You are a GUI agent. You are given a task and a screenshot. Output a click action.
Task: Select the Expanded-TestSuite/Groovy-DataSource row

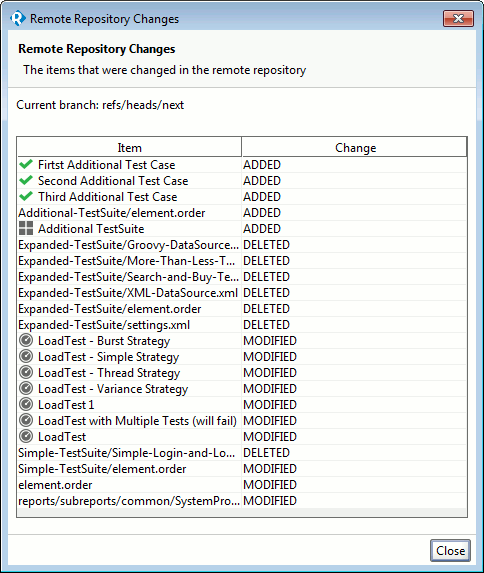(x=242, y=245)
